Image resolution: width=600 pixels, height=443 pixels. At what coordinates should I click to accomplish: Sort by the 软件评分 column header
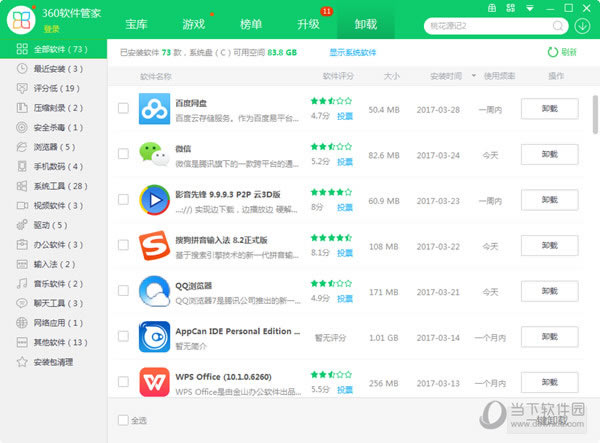pos(338,76)
